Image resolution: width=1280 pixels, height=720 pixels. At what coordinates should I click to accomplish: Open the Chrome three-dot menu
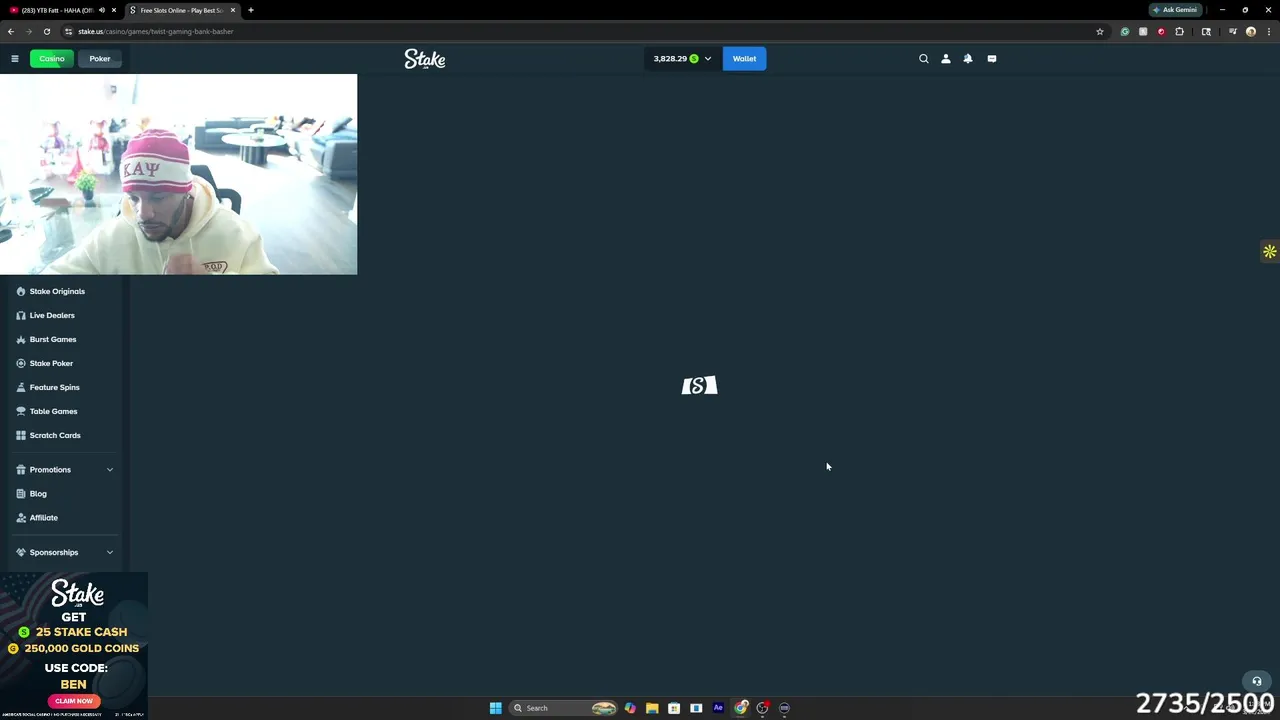[x=1268, y=31]
